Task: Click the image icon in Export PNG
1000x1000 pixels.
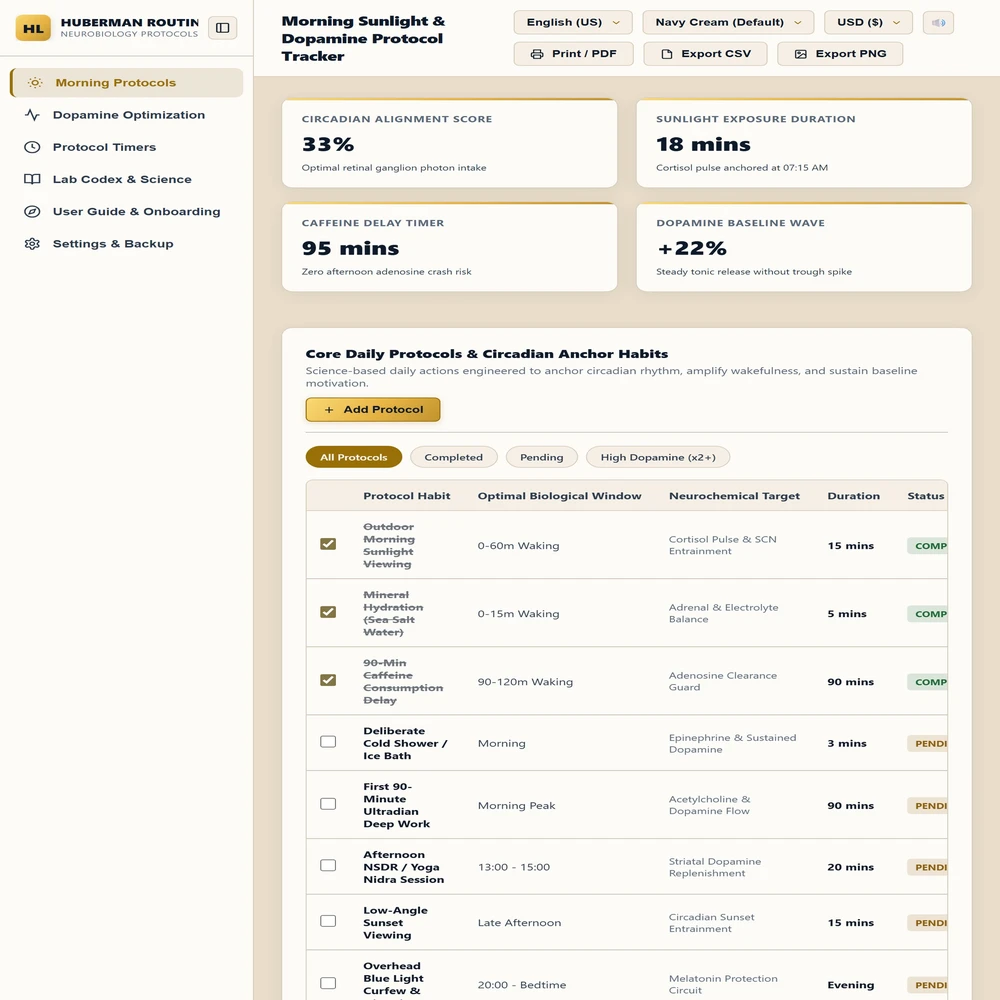Action: 800,54
